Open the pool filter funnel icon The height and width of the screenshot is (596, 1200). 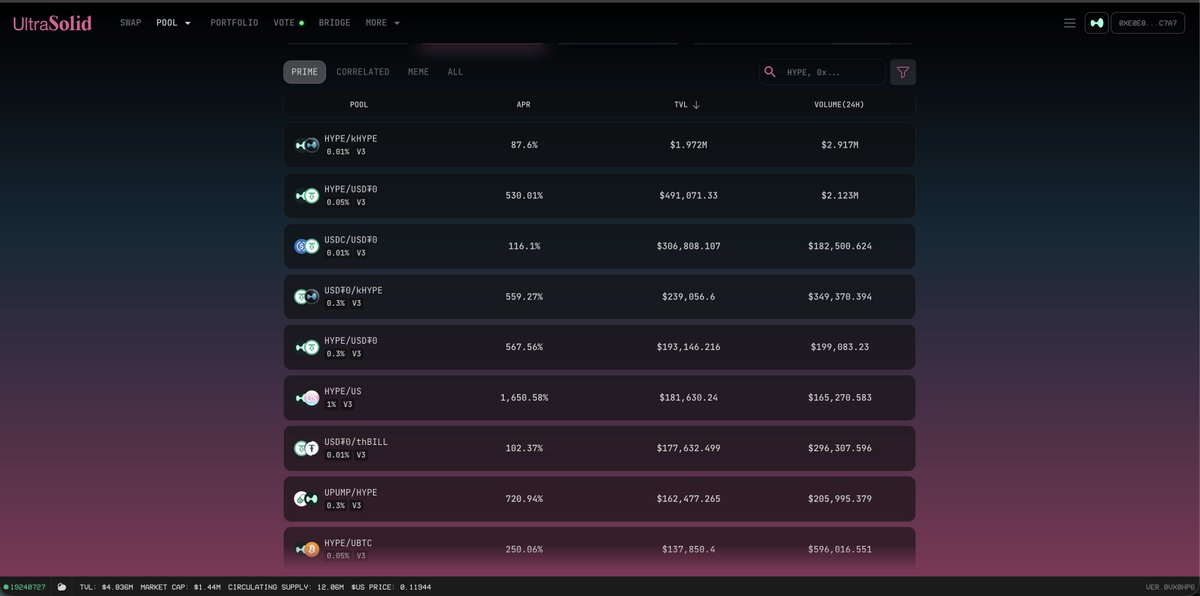coord(903,72)
